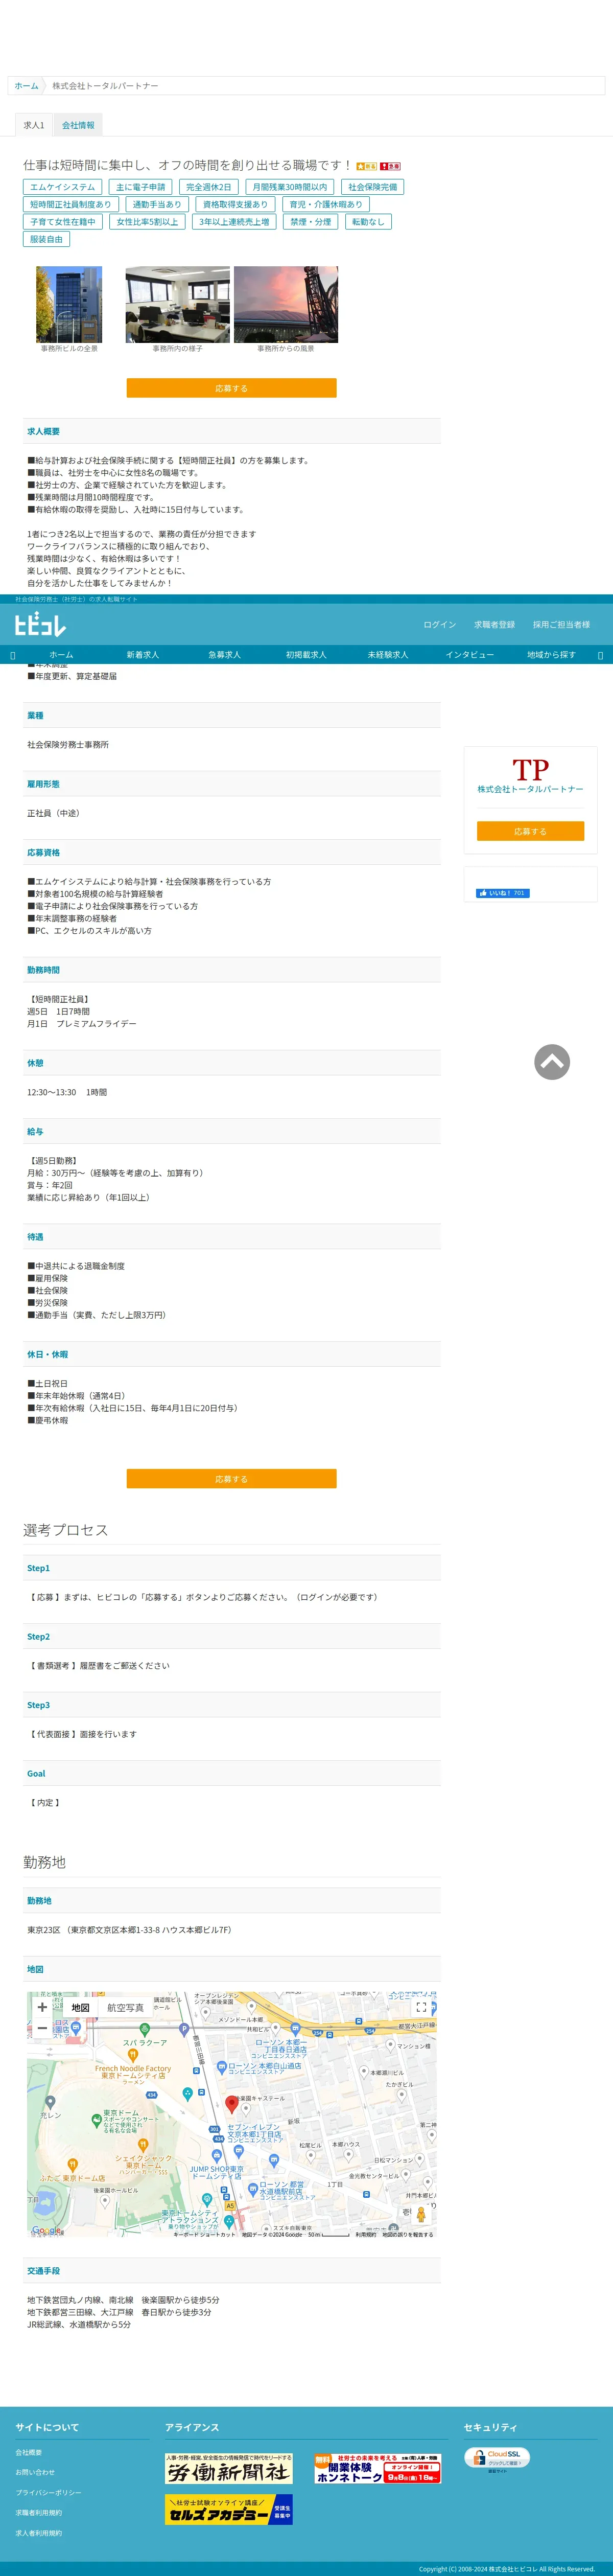Zoom out on the Google map
The height and width of the screenshot is (2576, 613).
(42, 2028)
